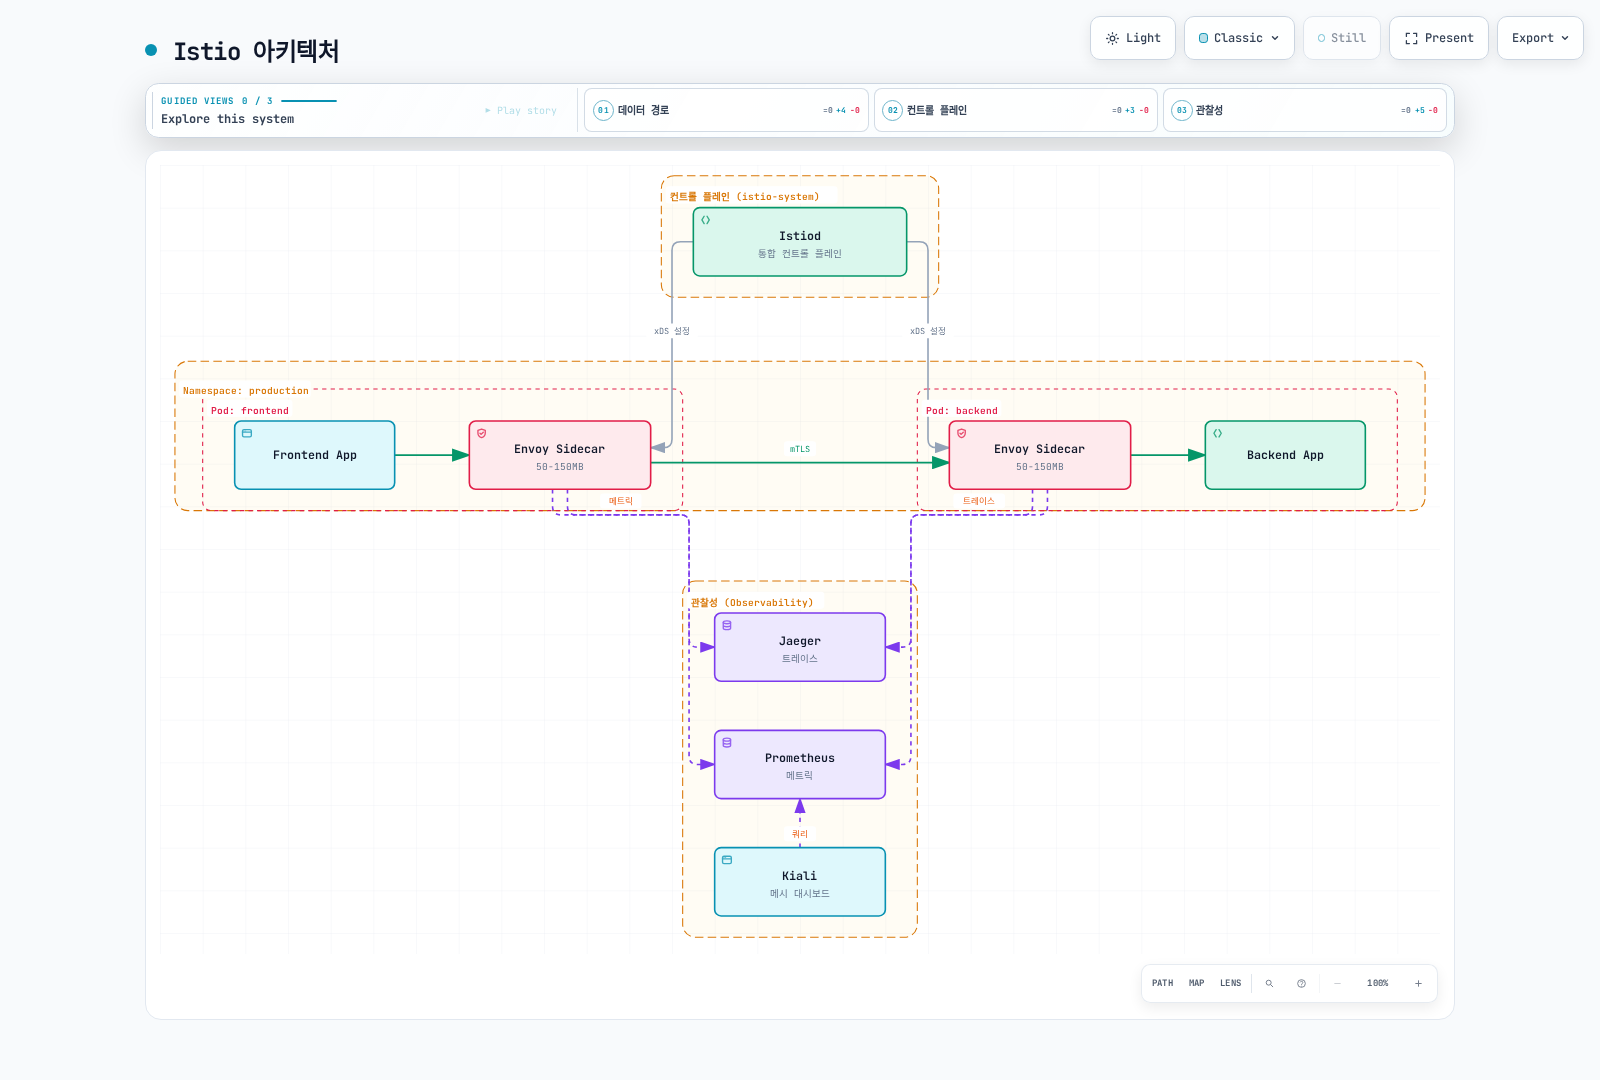Click the 트레이스 edge label under backend sidecar
The image size is (1600, 1080).
coord(979,501)
